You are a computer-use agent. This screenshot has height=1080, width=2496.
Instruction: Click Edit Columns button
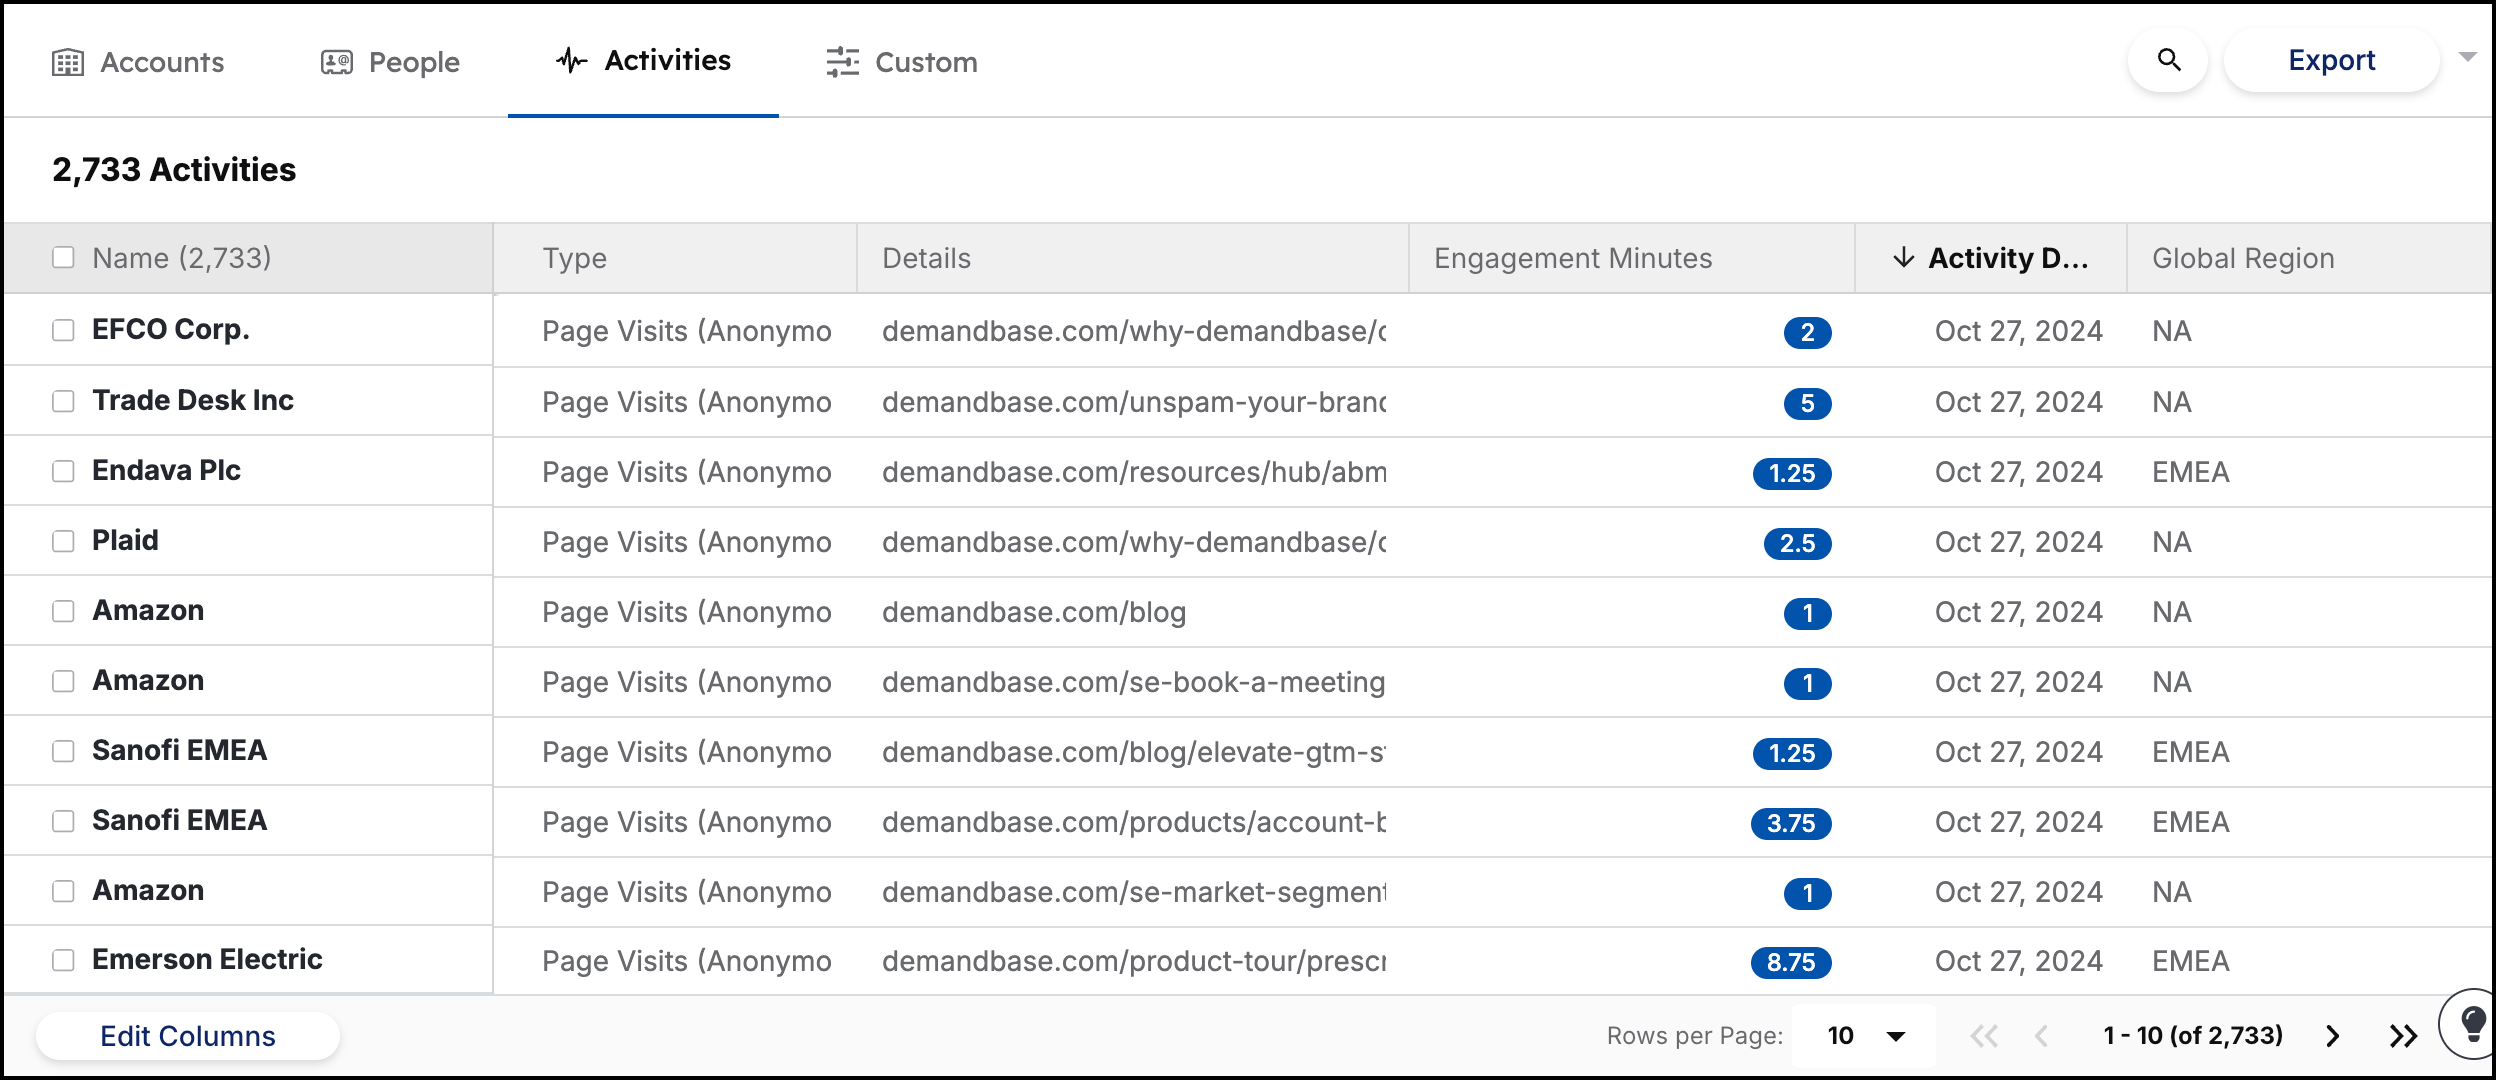pos(188,1036)
